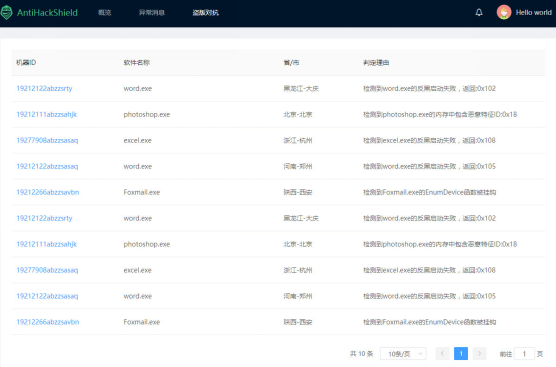Open the second 19212122abzzsasaq machine ID link

(47, 296)
